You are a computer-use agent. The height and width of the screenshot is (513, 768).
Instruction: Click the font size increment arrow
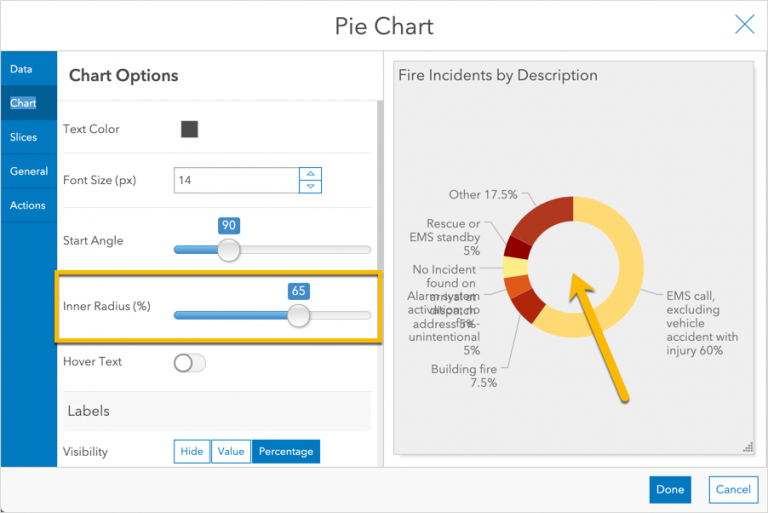pyautogui.click(x=311, y=174)
